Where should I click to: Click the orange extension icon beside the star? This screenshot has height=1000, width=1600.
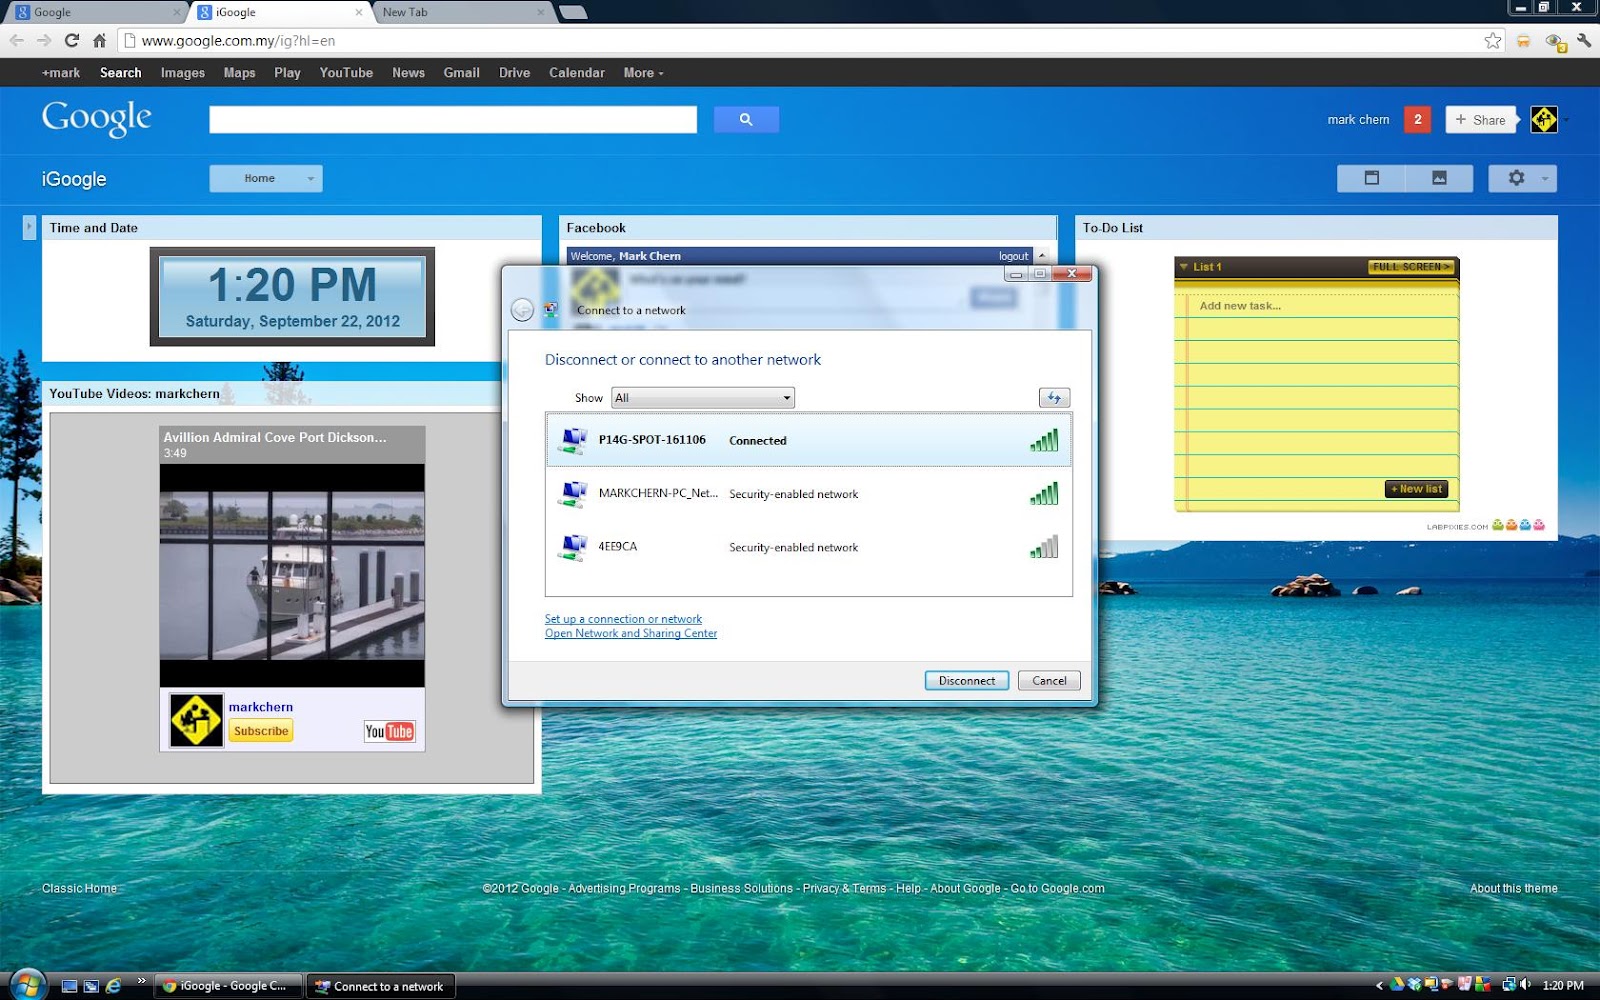pyautogui.click(x=1523, y=41)
